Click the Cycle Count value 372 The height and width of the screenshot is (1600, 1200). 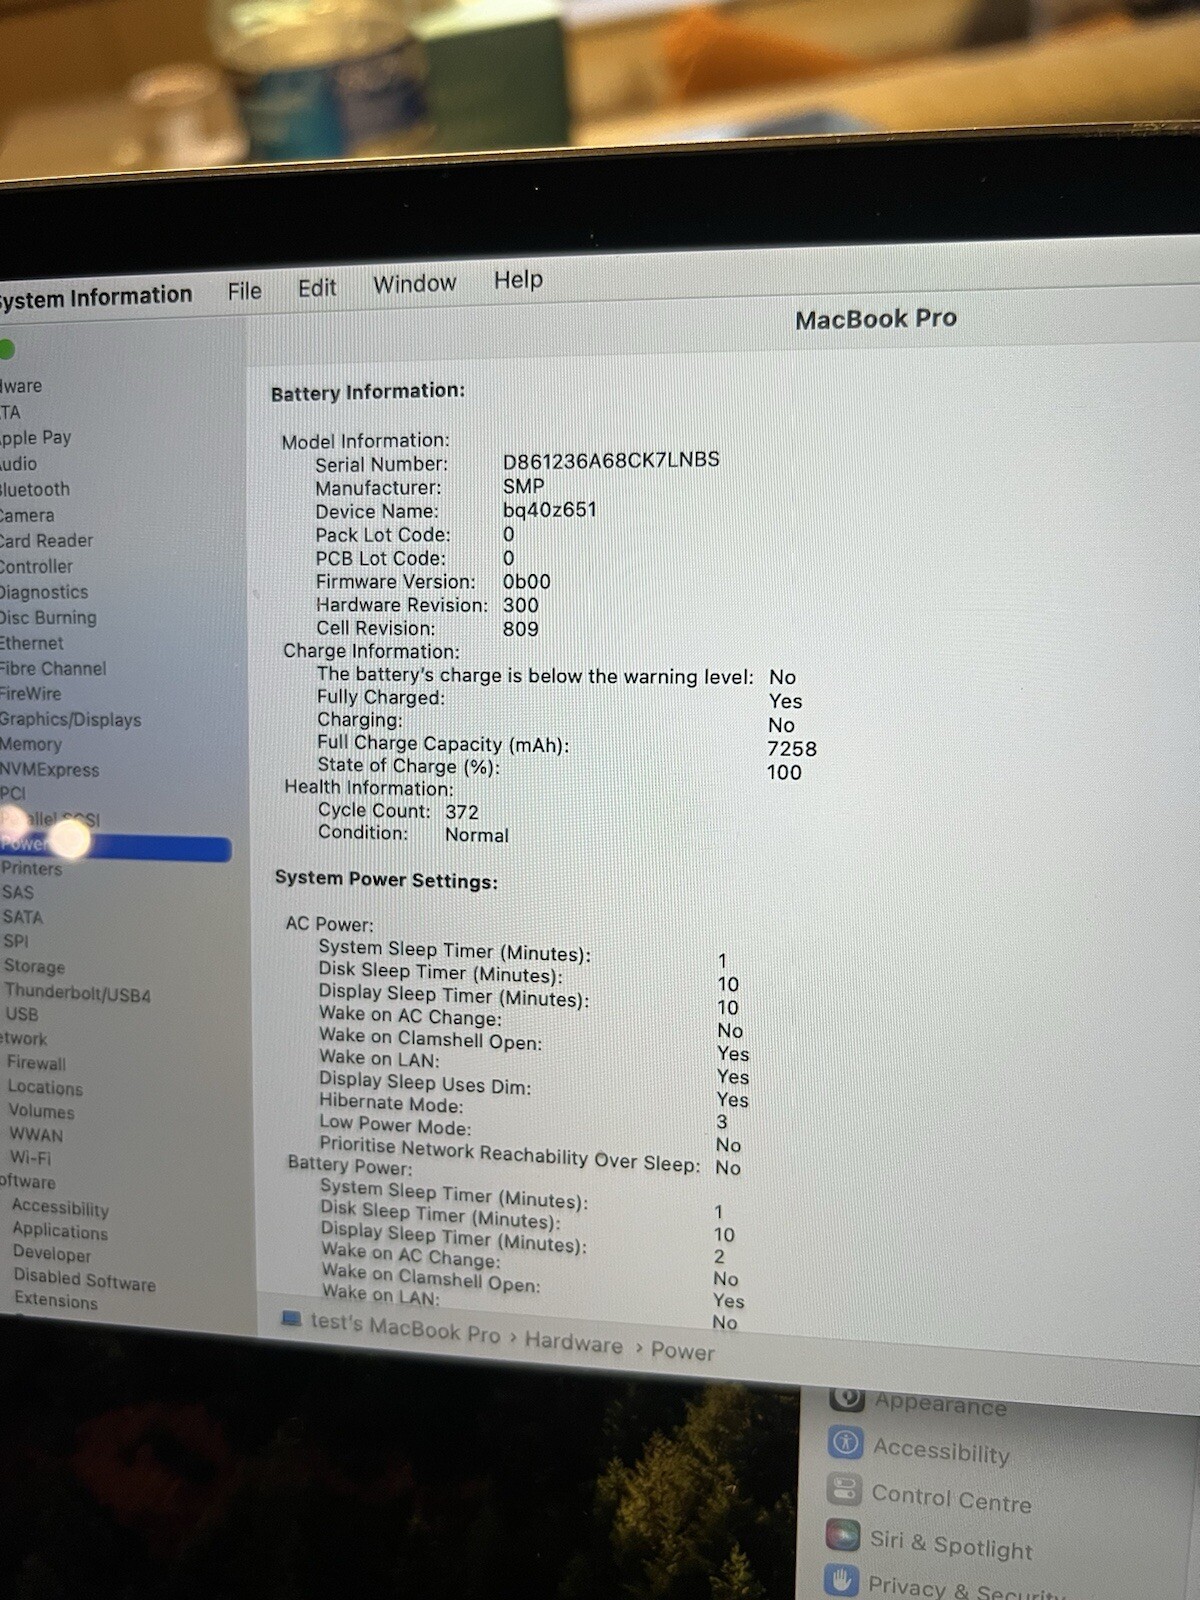pyautogui.click(x=462, y=813)
